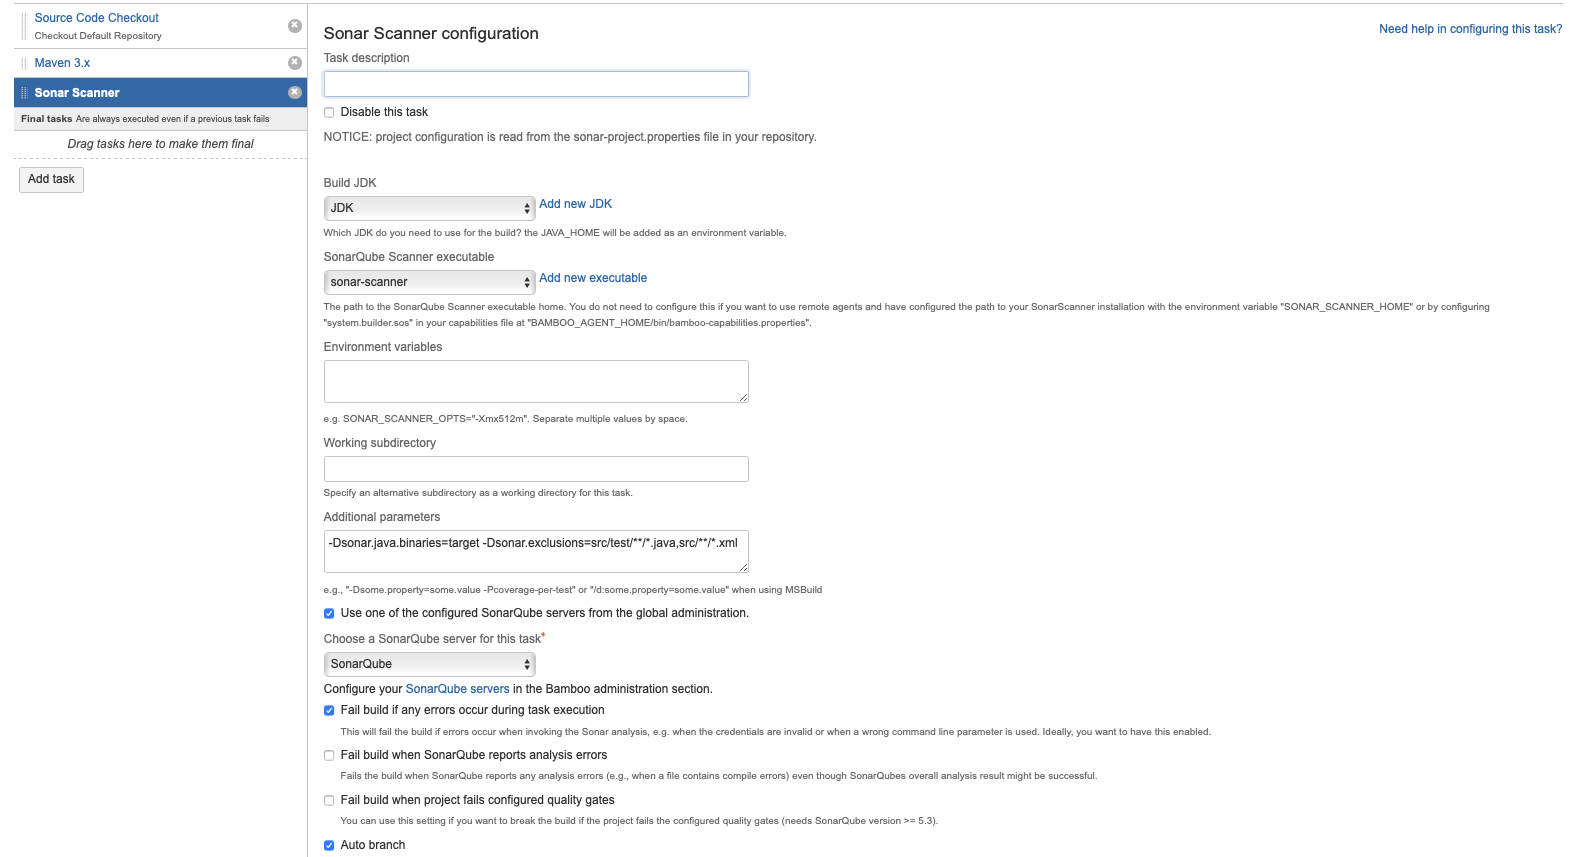Delete the Sonar Scanner task

295,93
